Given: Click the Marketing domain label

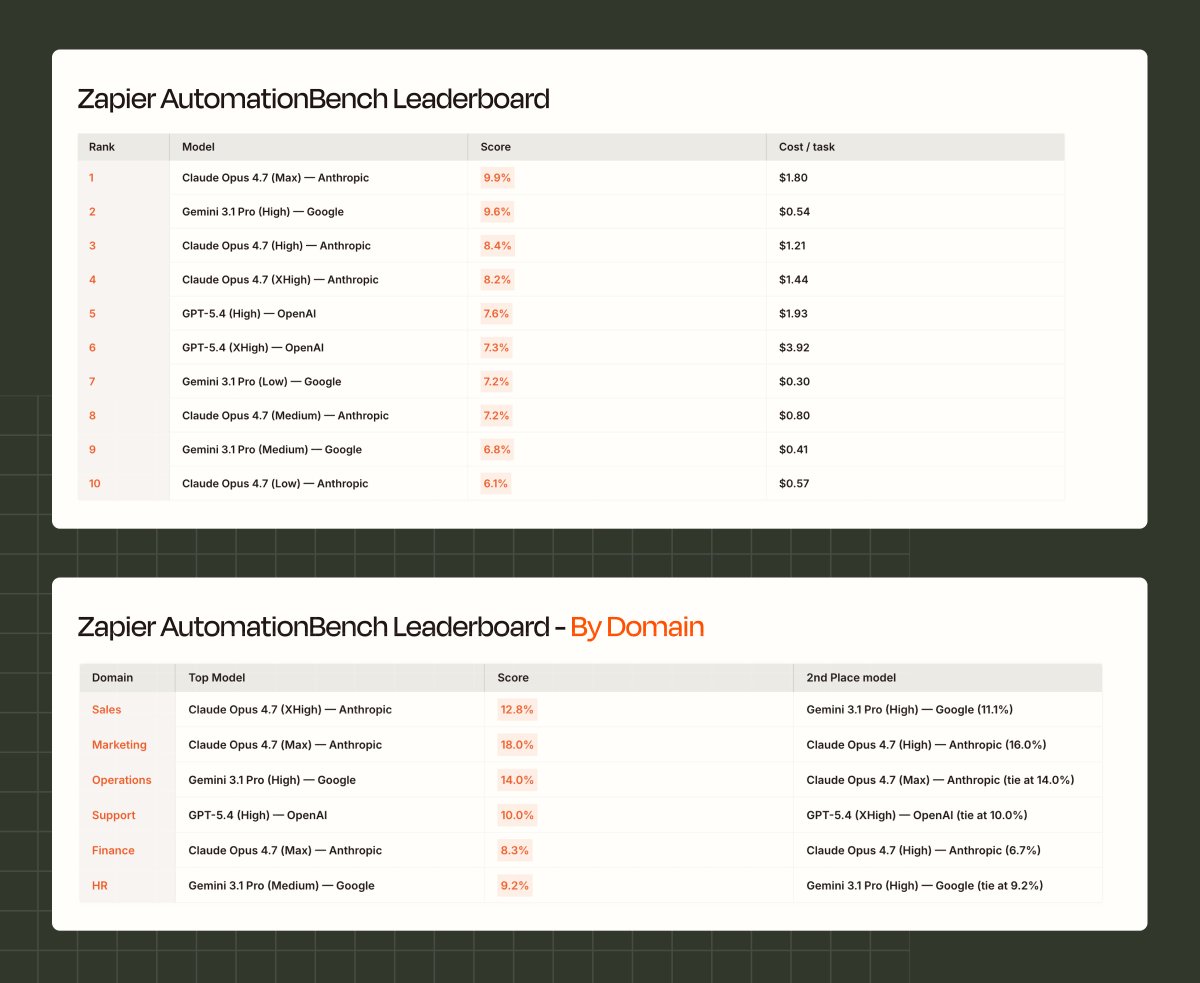Looking at the screenshot, I should pos(119,745).
